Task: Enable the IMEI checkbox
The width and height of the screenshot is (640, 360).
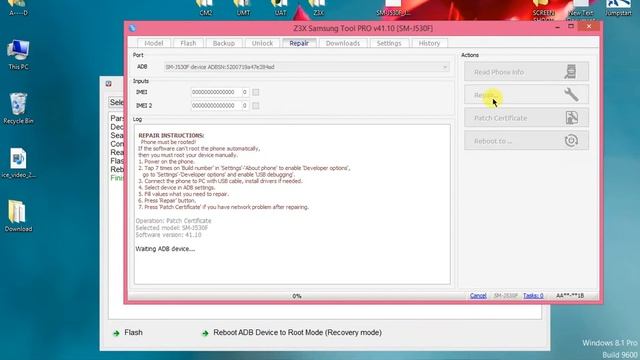Action: click(x=256, y=92)
